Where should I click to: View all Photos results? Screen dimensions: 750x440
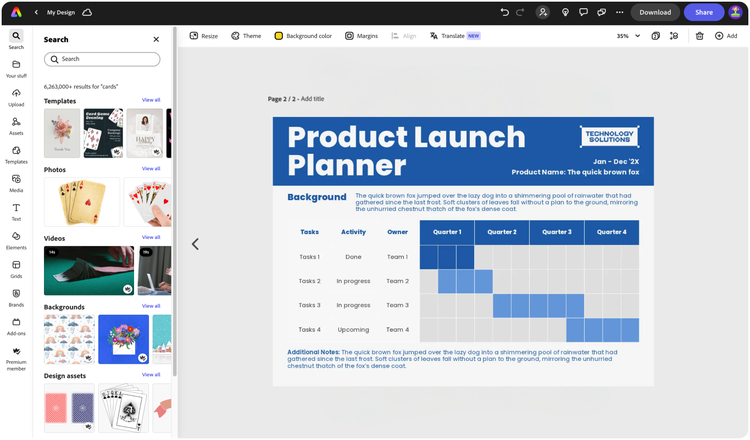(x=151, y=168)
